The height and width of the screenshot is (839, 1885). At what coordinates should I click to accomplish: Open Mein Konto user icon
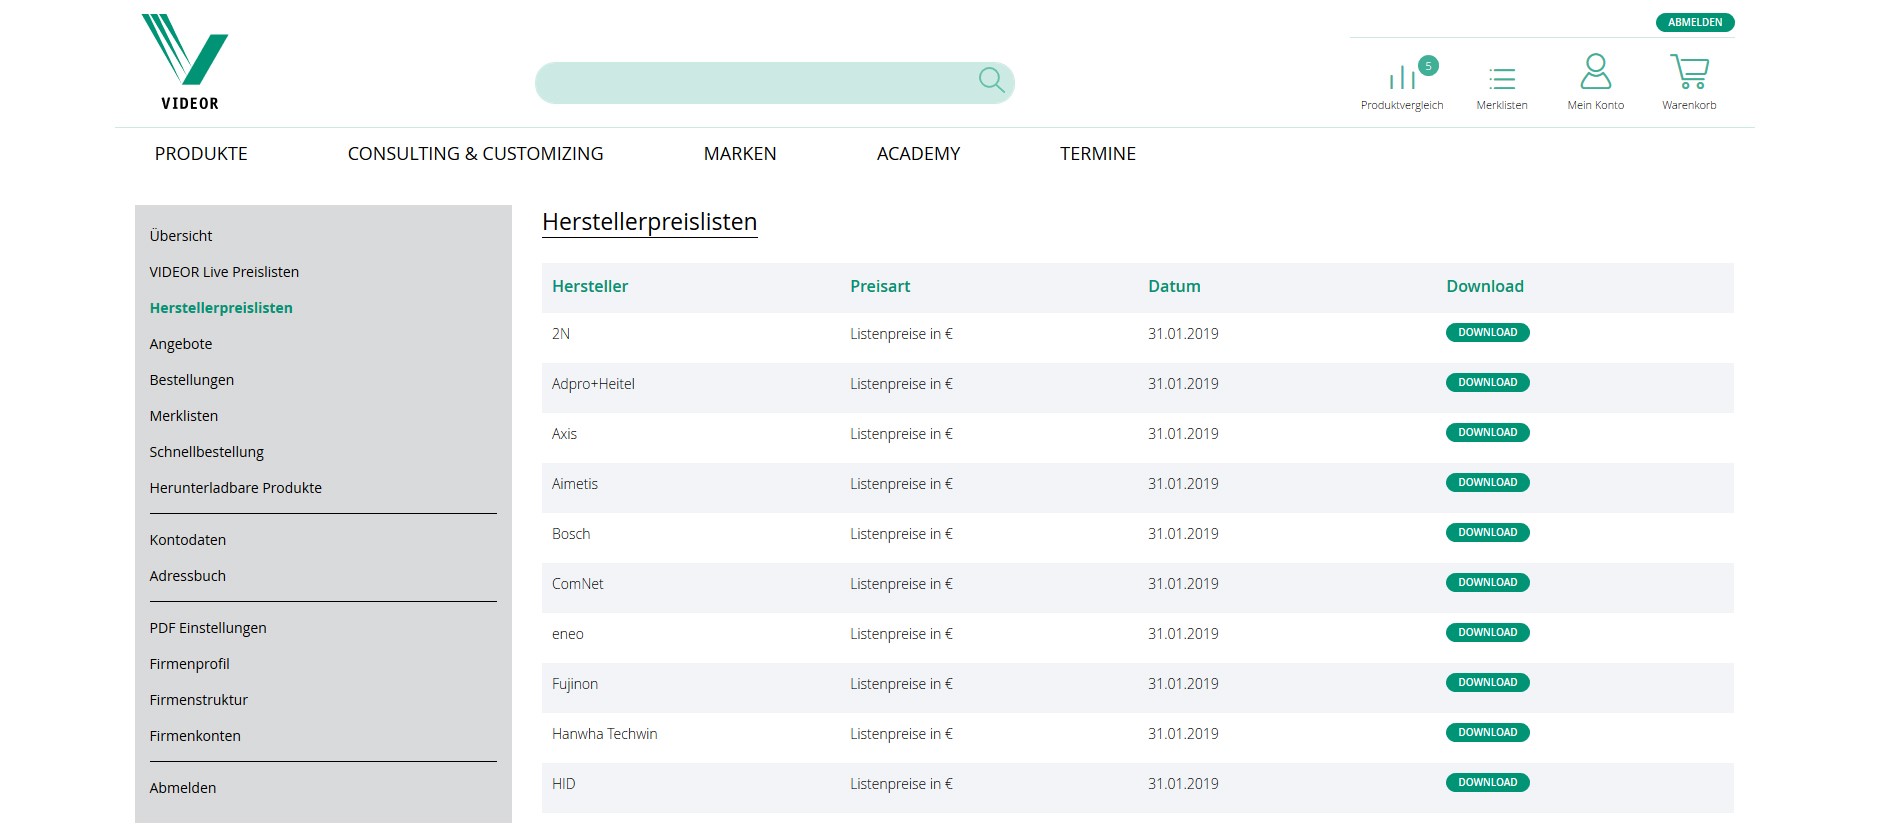[x=1595, y=71]
